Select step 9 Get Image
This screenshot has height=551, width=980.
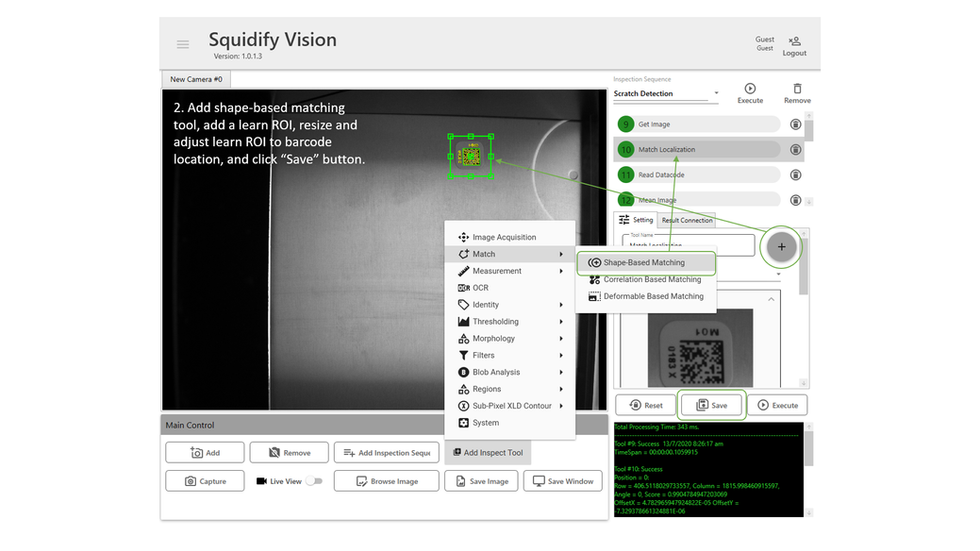pos(699,124)
